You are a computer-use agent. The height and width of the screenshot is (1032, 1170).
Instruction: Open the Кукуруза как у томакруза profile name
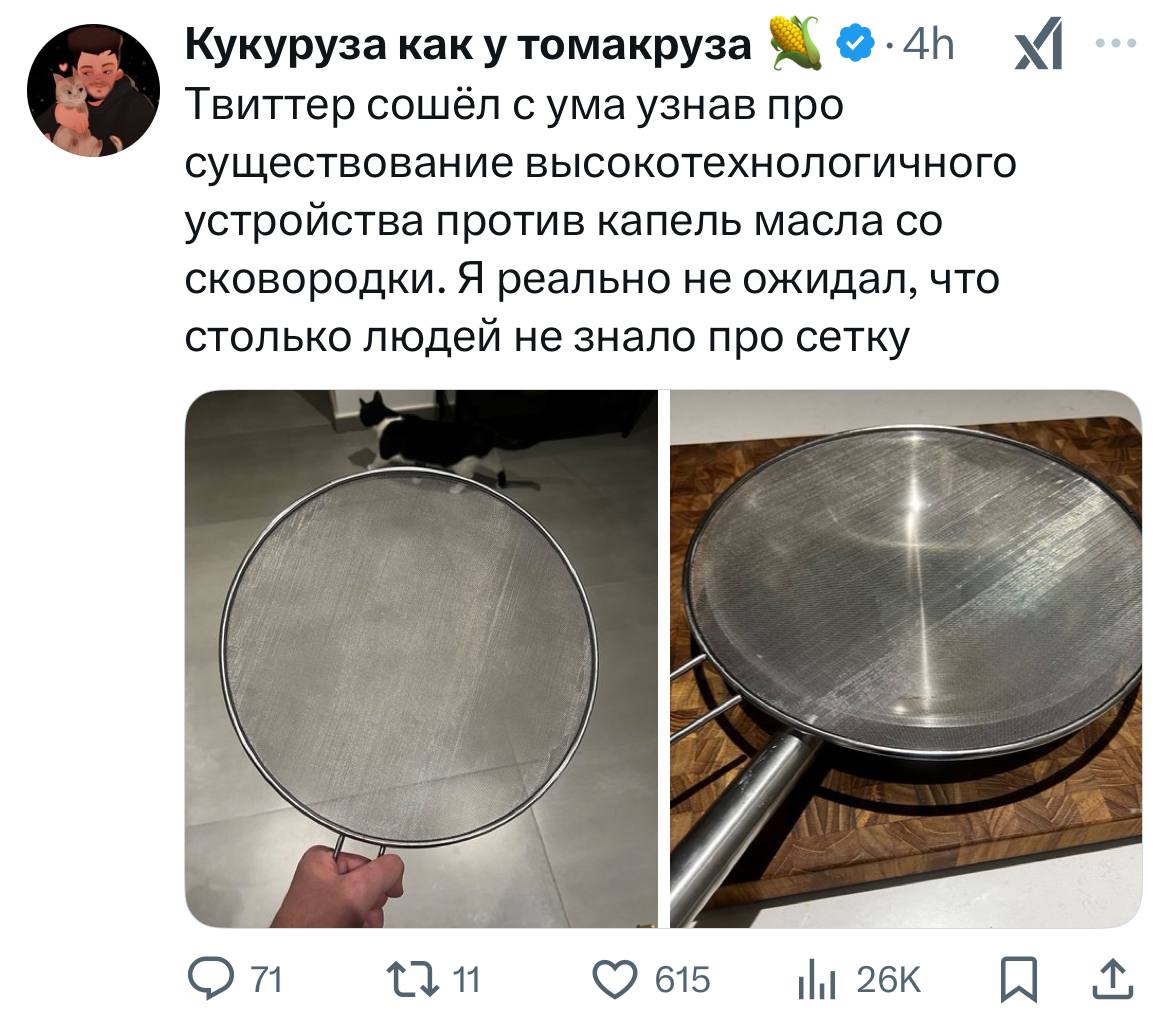pyautogui.click(x=467, y=45)
